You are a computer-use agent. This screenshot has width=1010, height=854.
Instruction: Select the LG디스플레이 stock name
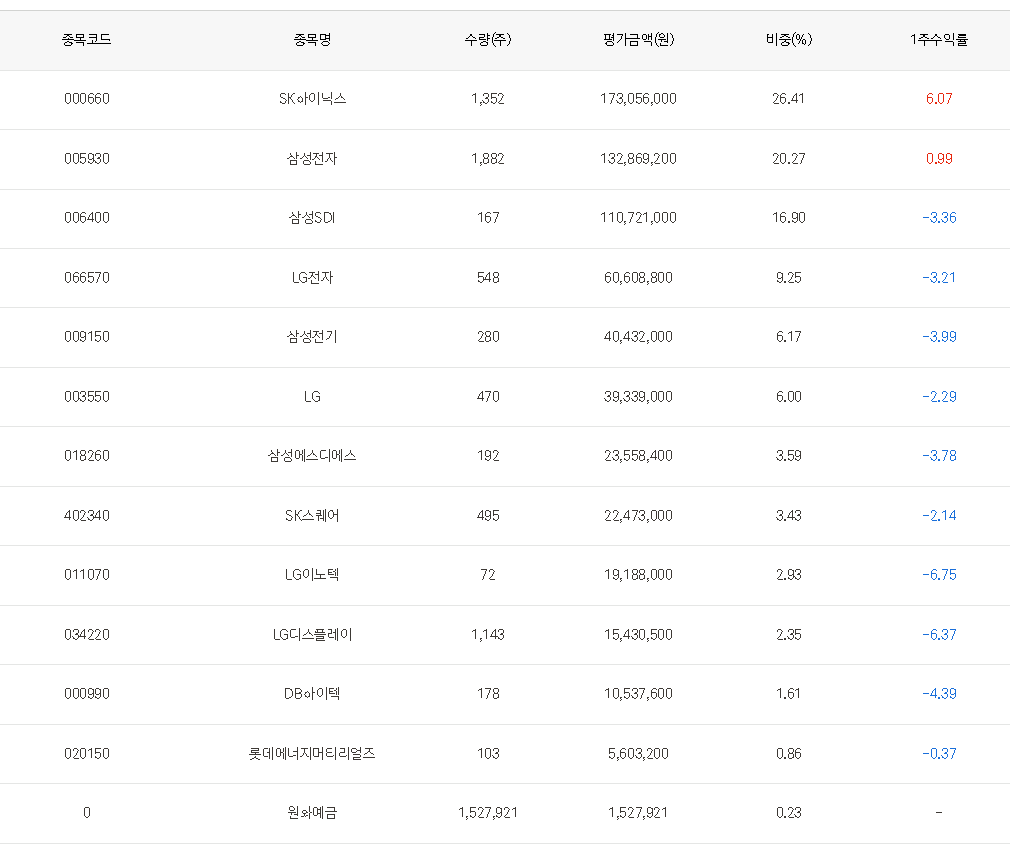pyautogui.click(x=312, y=635)
